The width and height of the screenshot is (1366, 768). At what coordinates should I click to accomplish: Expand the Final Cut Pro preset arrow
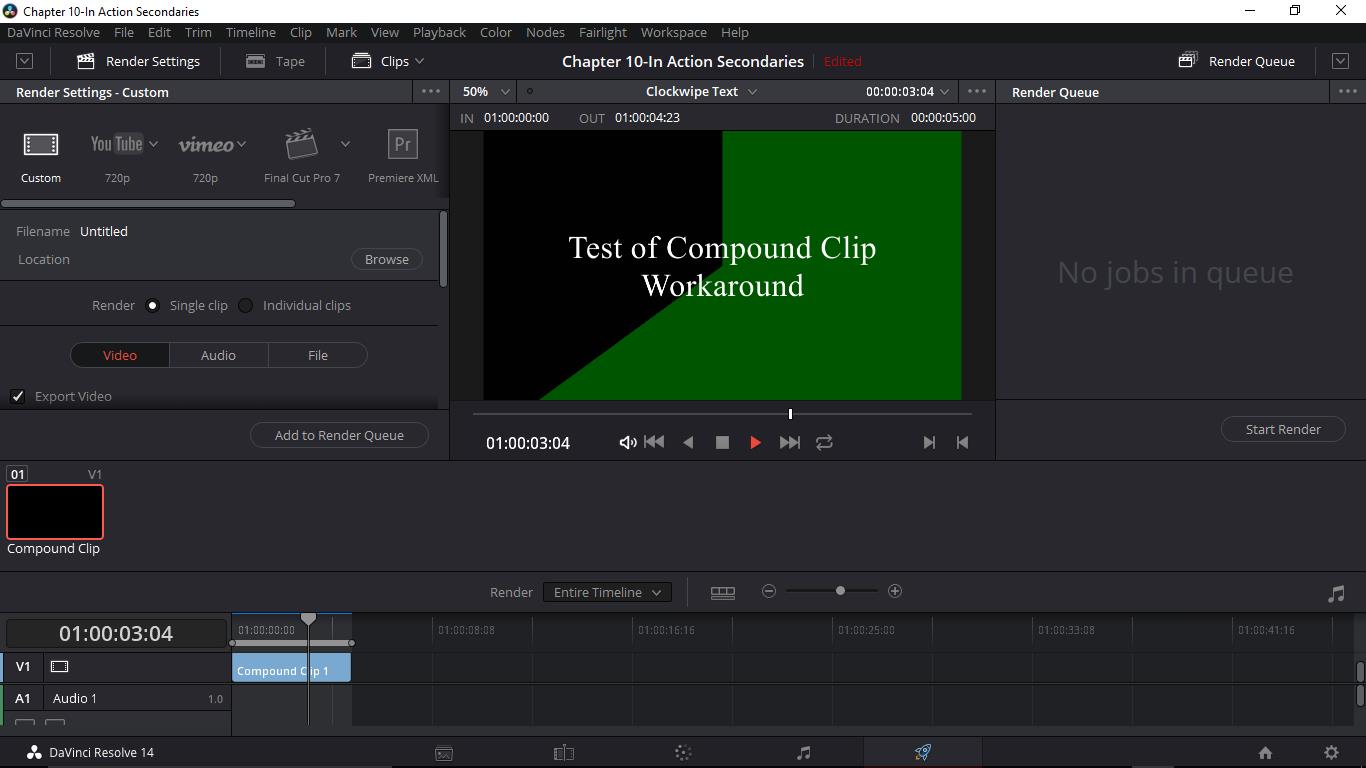pos(345,144)
